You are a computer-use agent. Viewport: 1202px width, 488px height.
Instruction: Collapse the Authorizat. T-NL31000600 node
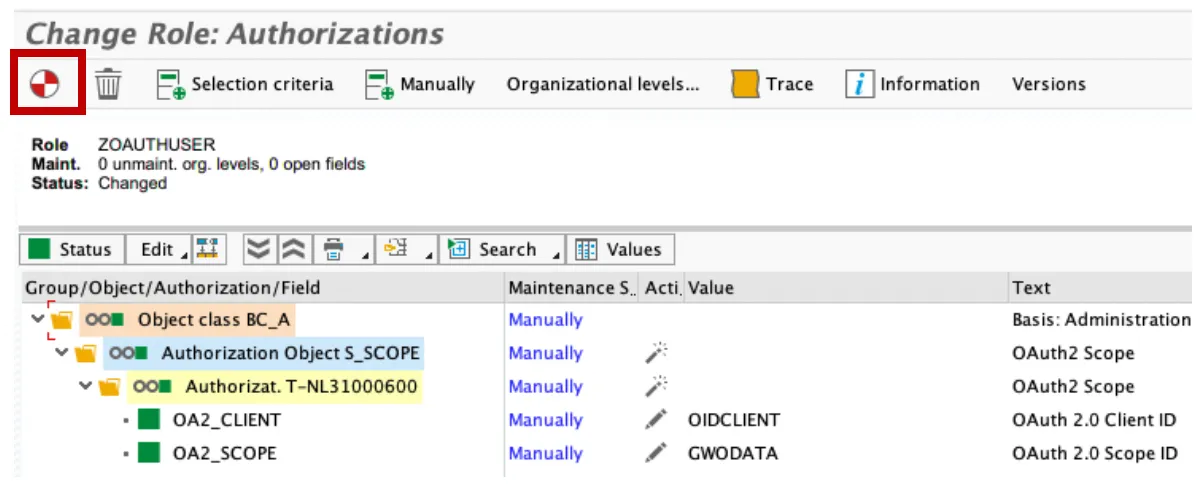tap(86, 387)
